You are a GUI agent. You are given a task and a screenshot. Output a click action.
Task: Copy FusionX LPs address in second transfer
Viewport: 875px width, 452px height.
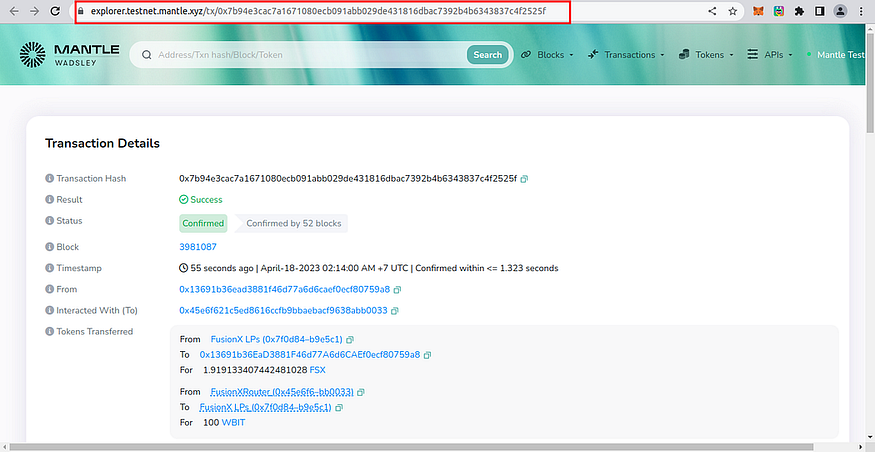[339, 408]
